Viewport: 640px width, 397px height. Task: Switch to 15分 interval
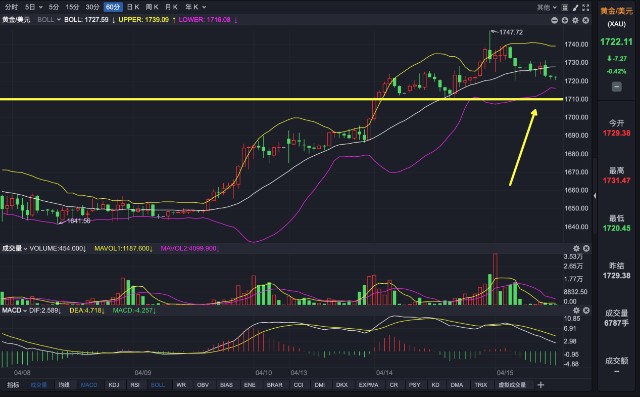72,7
